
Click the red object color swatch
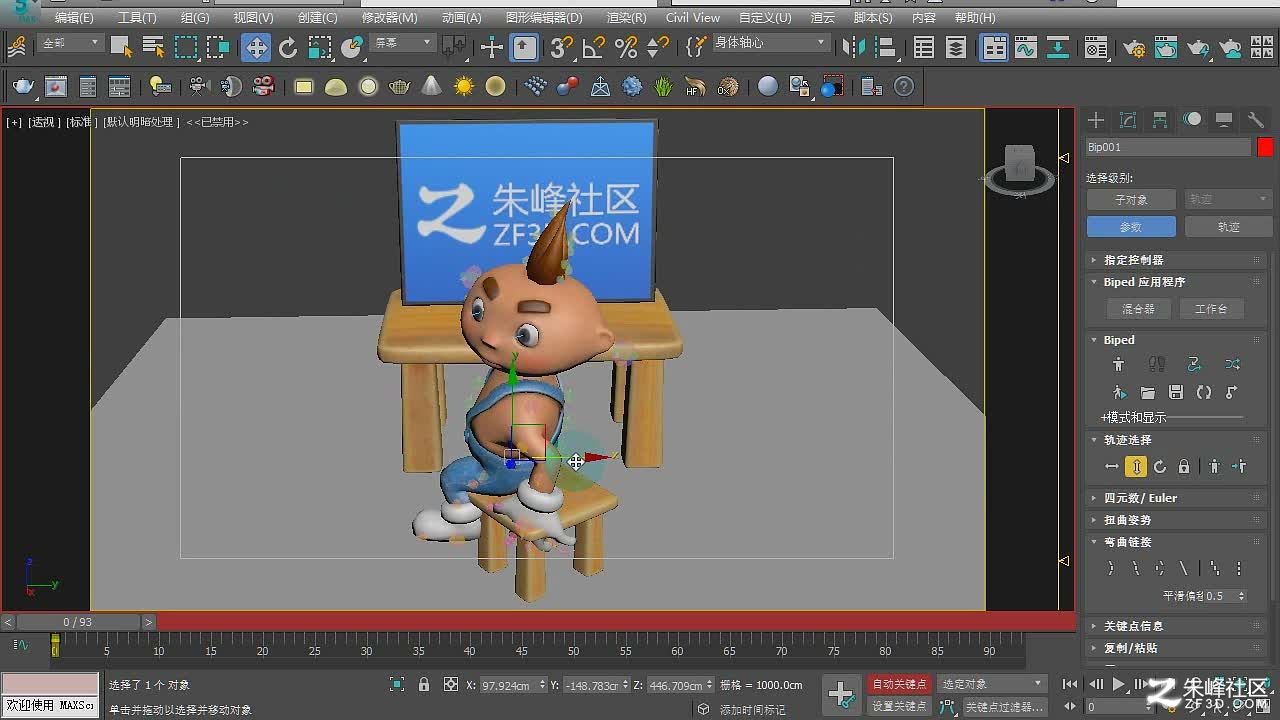(x=1265, y=147)
